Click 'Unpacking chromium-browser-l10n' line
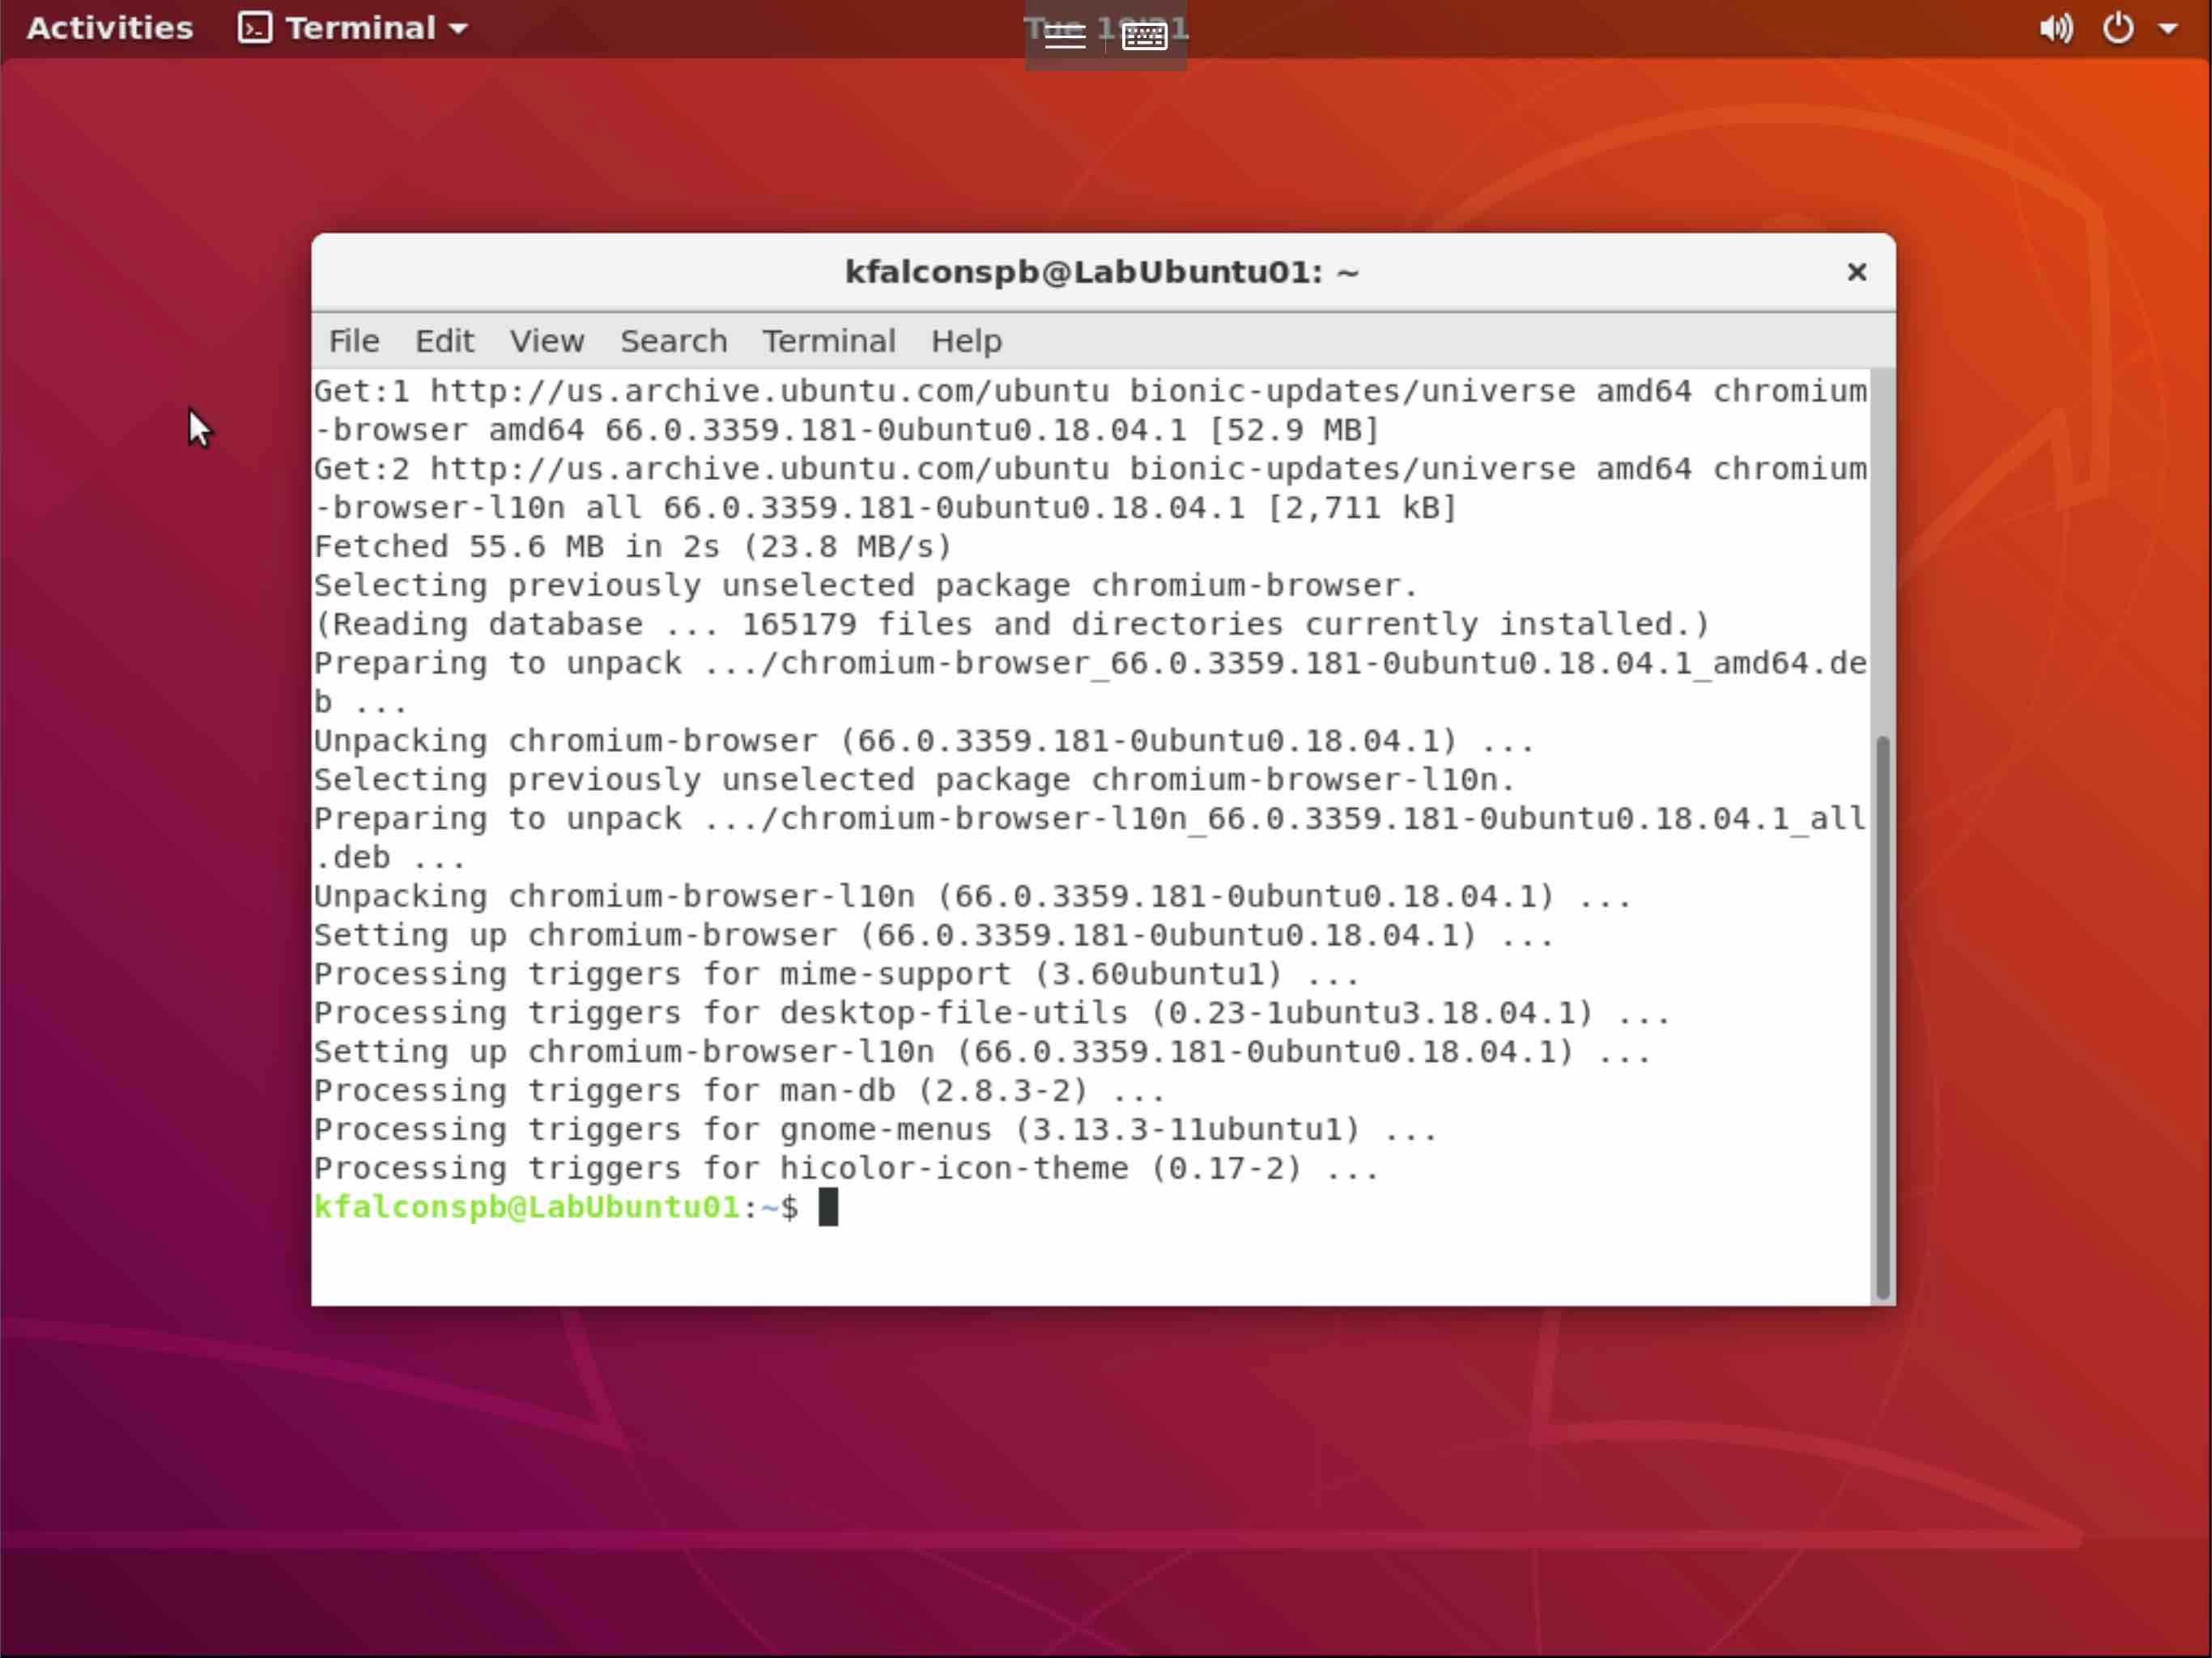This screenshot has width=2212, height=1658. [x=972, y=897]
